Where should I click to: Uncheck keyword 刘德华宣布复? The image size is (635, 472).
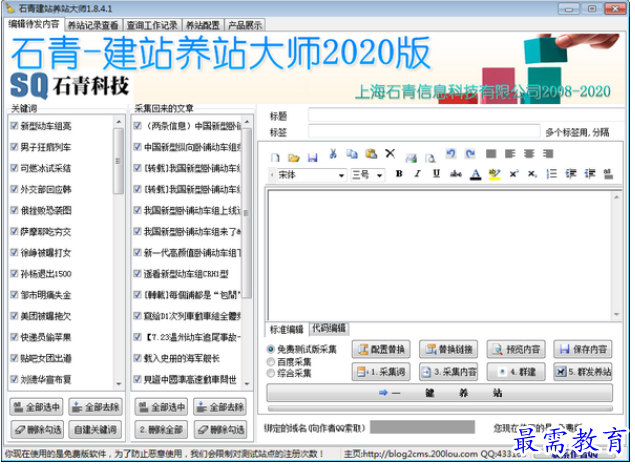[14, 379]
